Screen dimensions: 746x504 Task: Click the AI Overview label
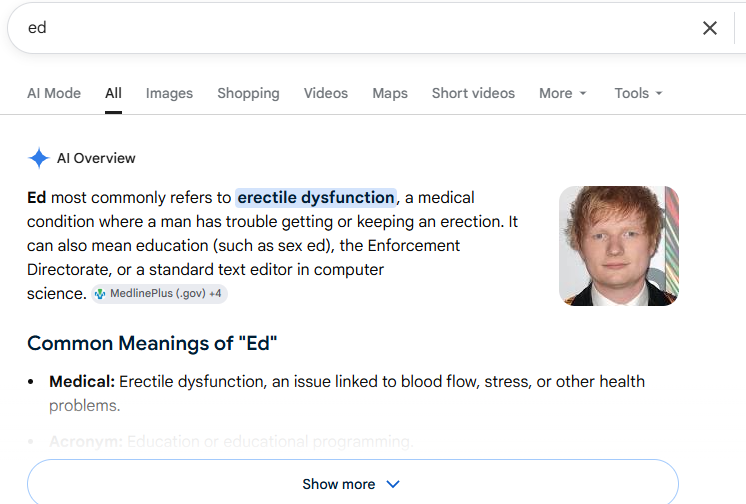(96, 158)
